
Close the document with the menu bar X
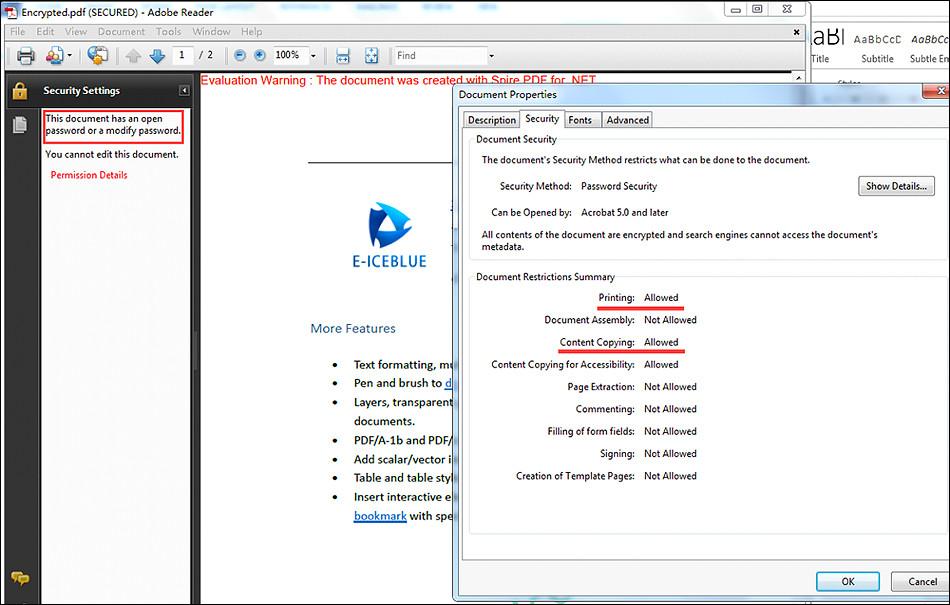coord(797,32)
